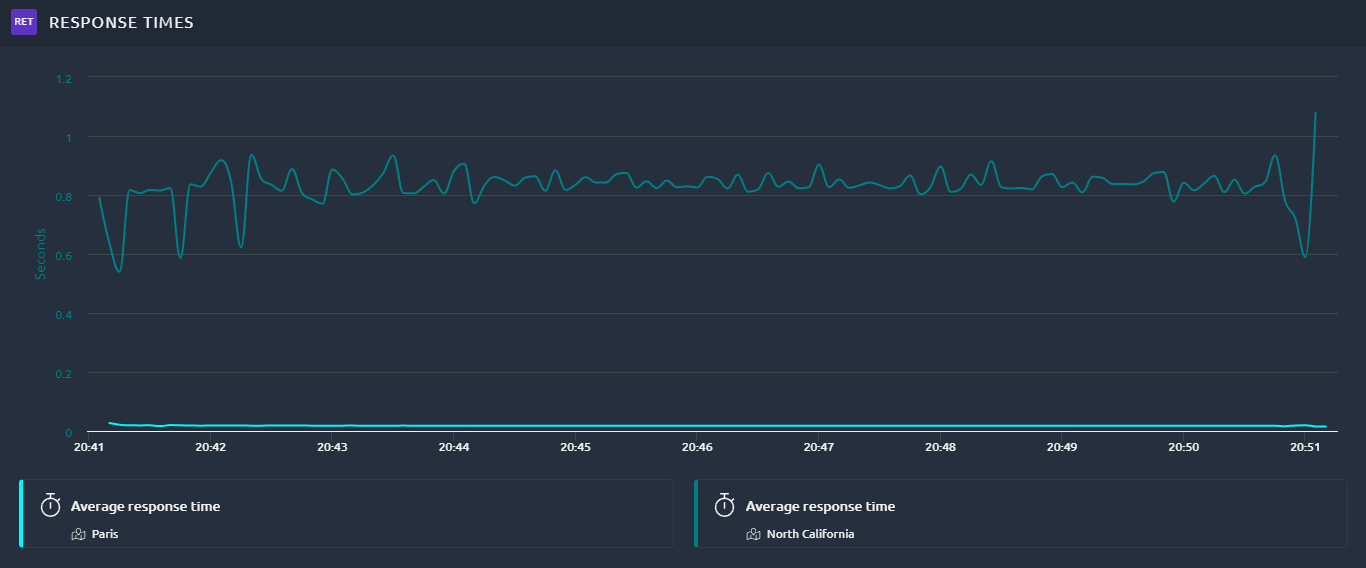Toggle the Paris average response time series
Image resolution: width=1366 pixels, height=568 pixels.
point(346,513)
